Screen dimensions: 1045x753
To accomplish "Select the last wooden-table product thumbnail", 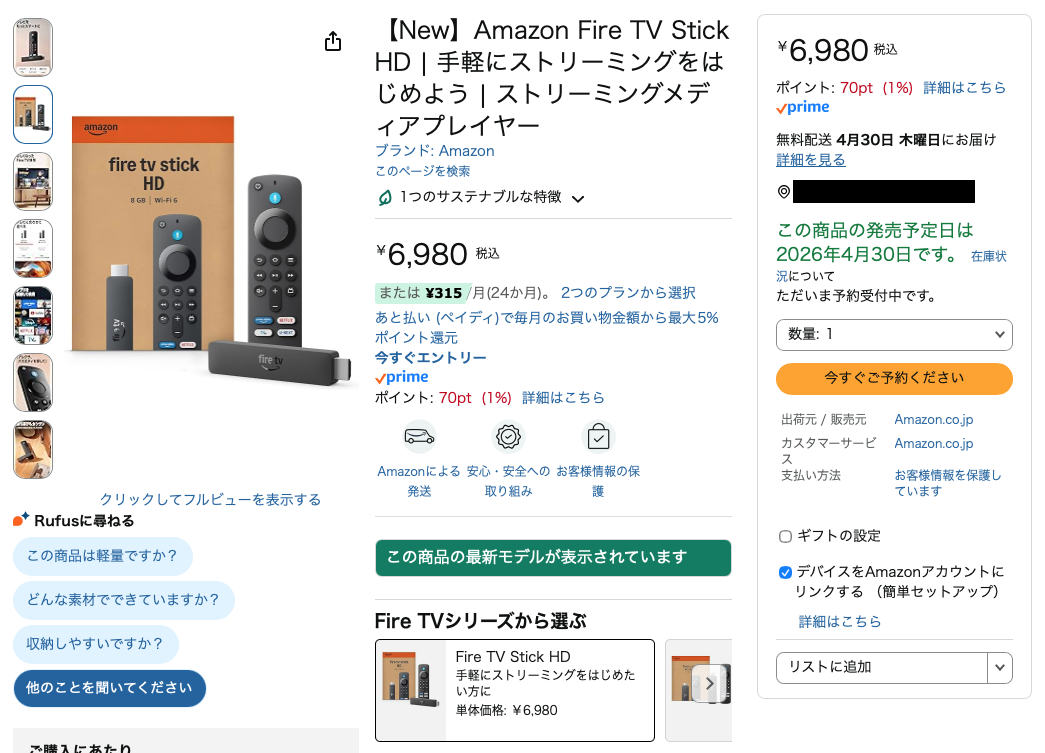I will pos(33,450).
